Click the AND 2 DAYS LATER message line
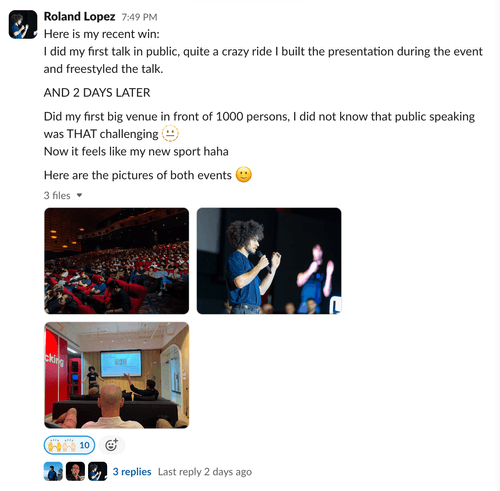The width and height of the screenshot is (500, 491). [97, 93]
